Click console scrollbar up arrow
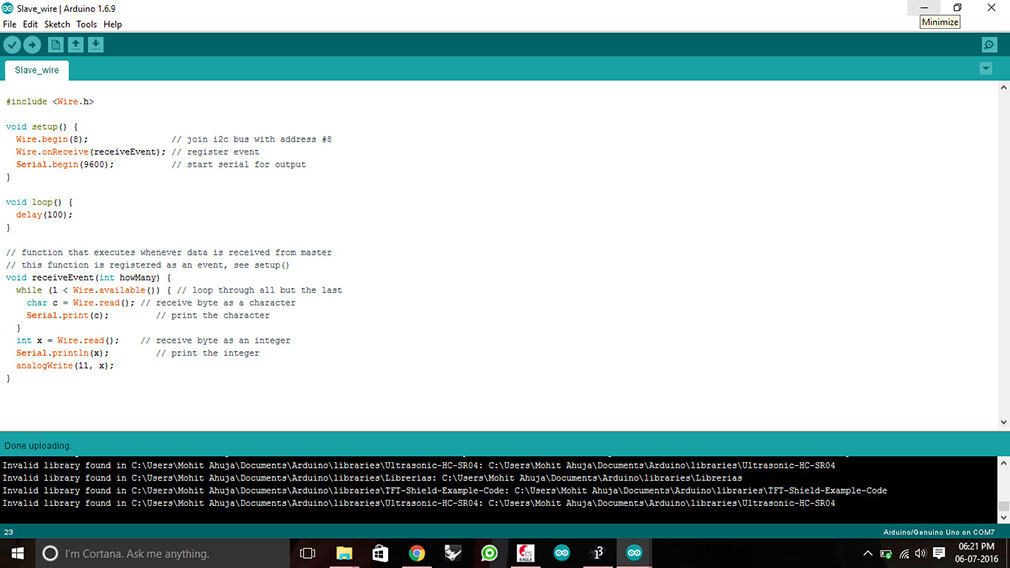 point(1004,463)
